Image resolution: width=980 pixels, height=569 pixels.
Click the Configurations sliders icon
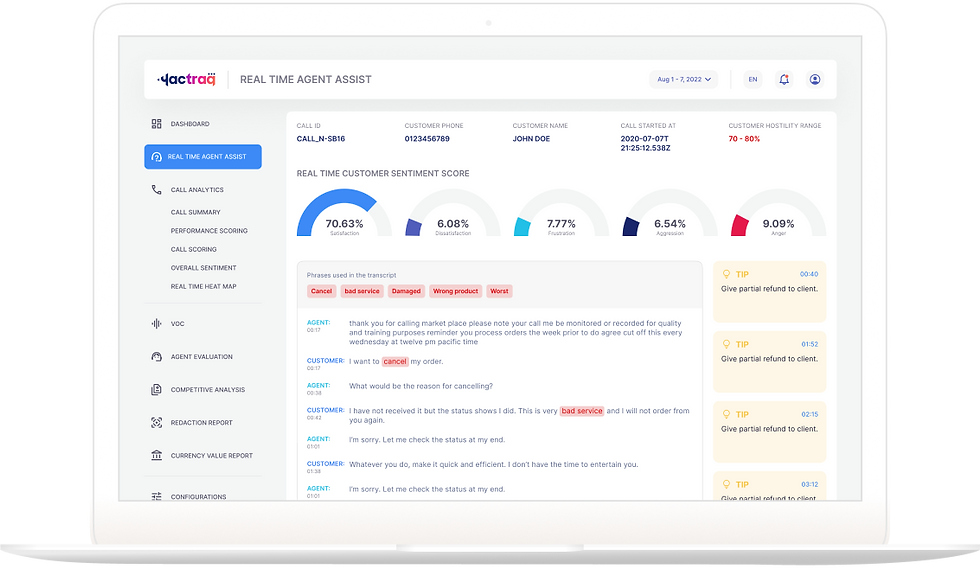(x=156, y=496)
